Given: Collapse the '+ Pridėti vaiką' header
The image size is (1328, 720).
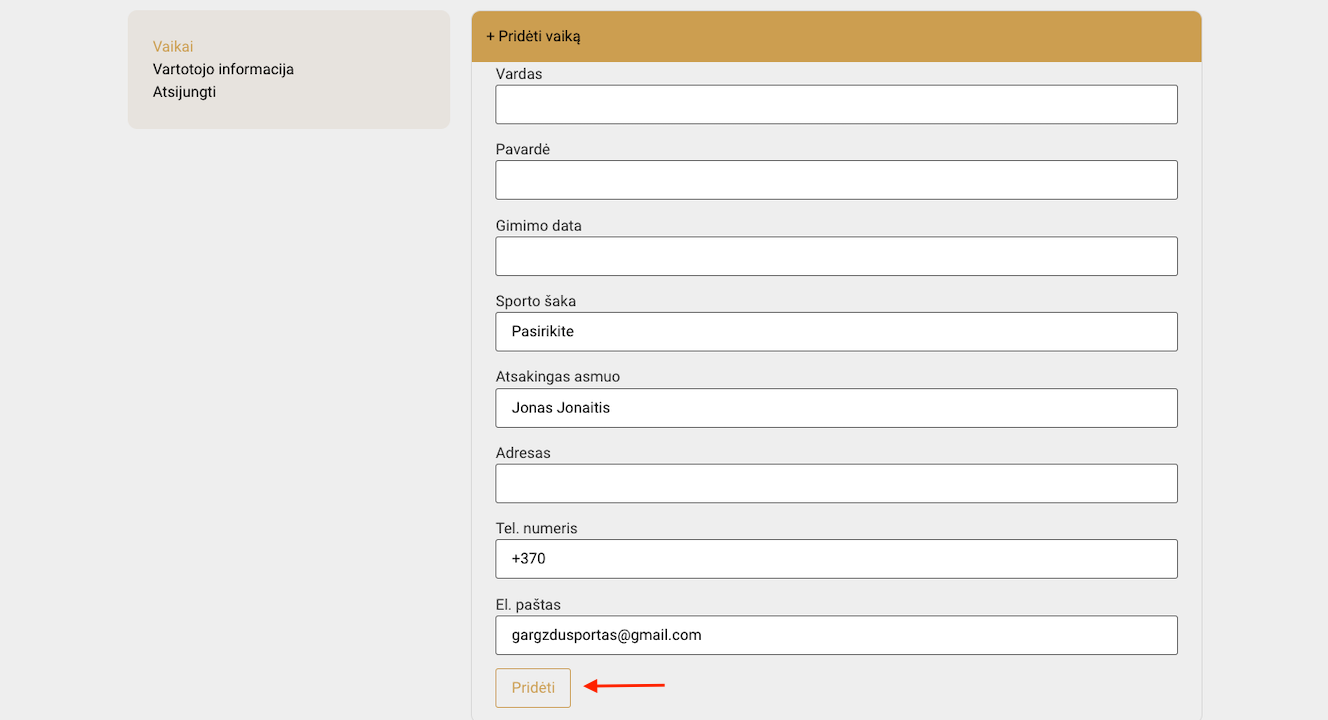Looking at the screenshot, I should click(x=836, y=36).
